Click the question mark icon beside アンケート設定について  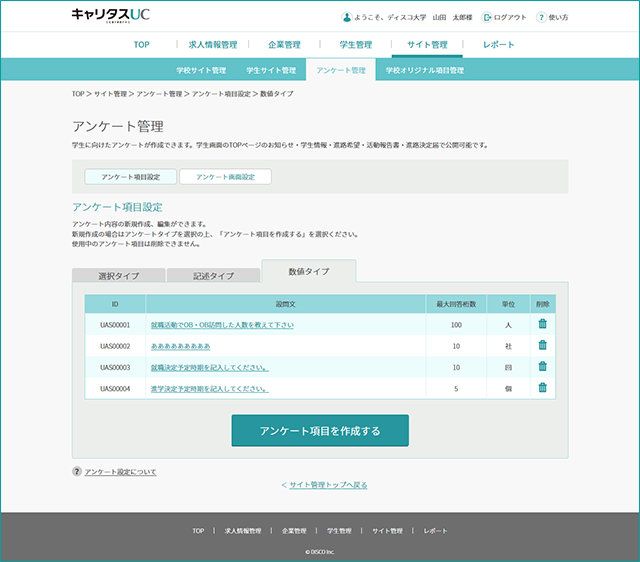[x=77, y=471]
